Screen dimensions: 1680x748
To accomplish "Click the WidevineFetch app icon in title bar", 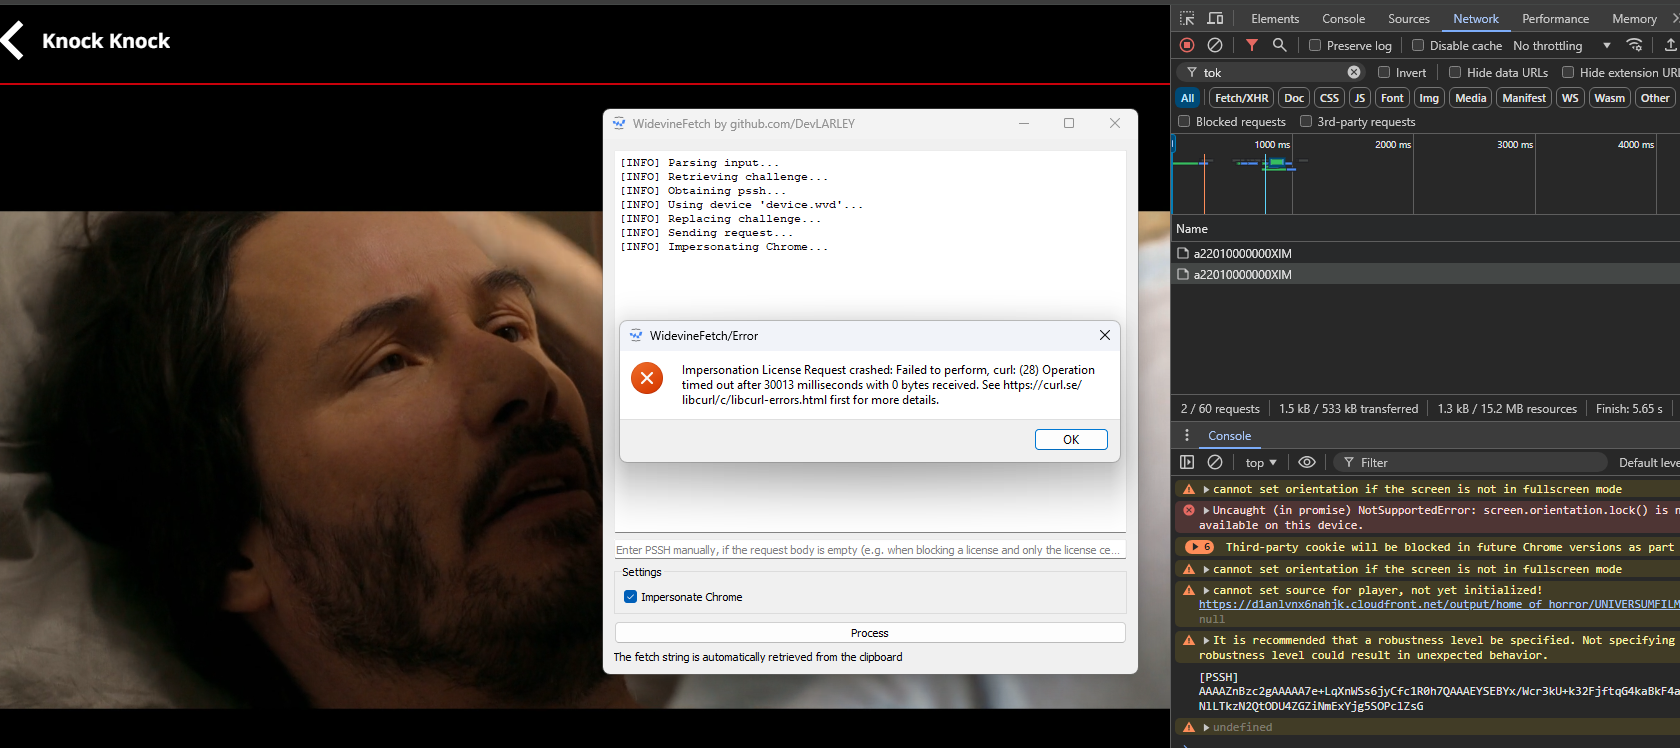I will (x=619, y=123).
